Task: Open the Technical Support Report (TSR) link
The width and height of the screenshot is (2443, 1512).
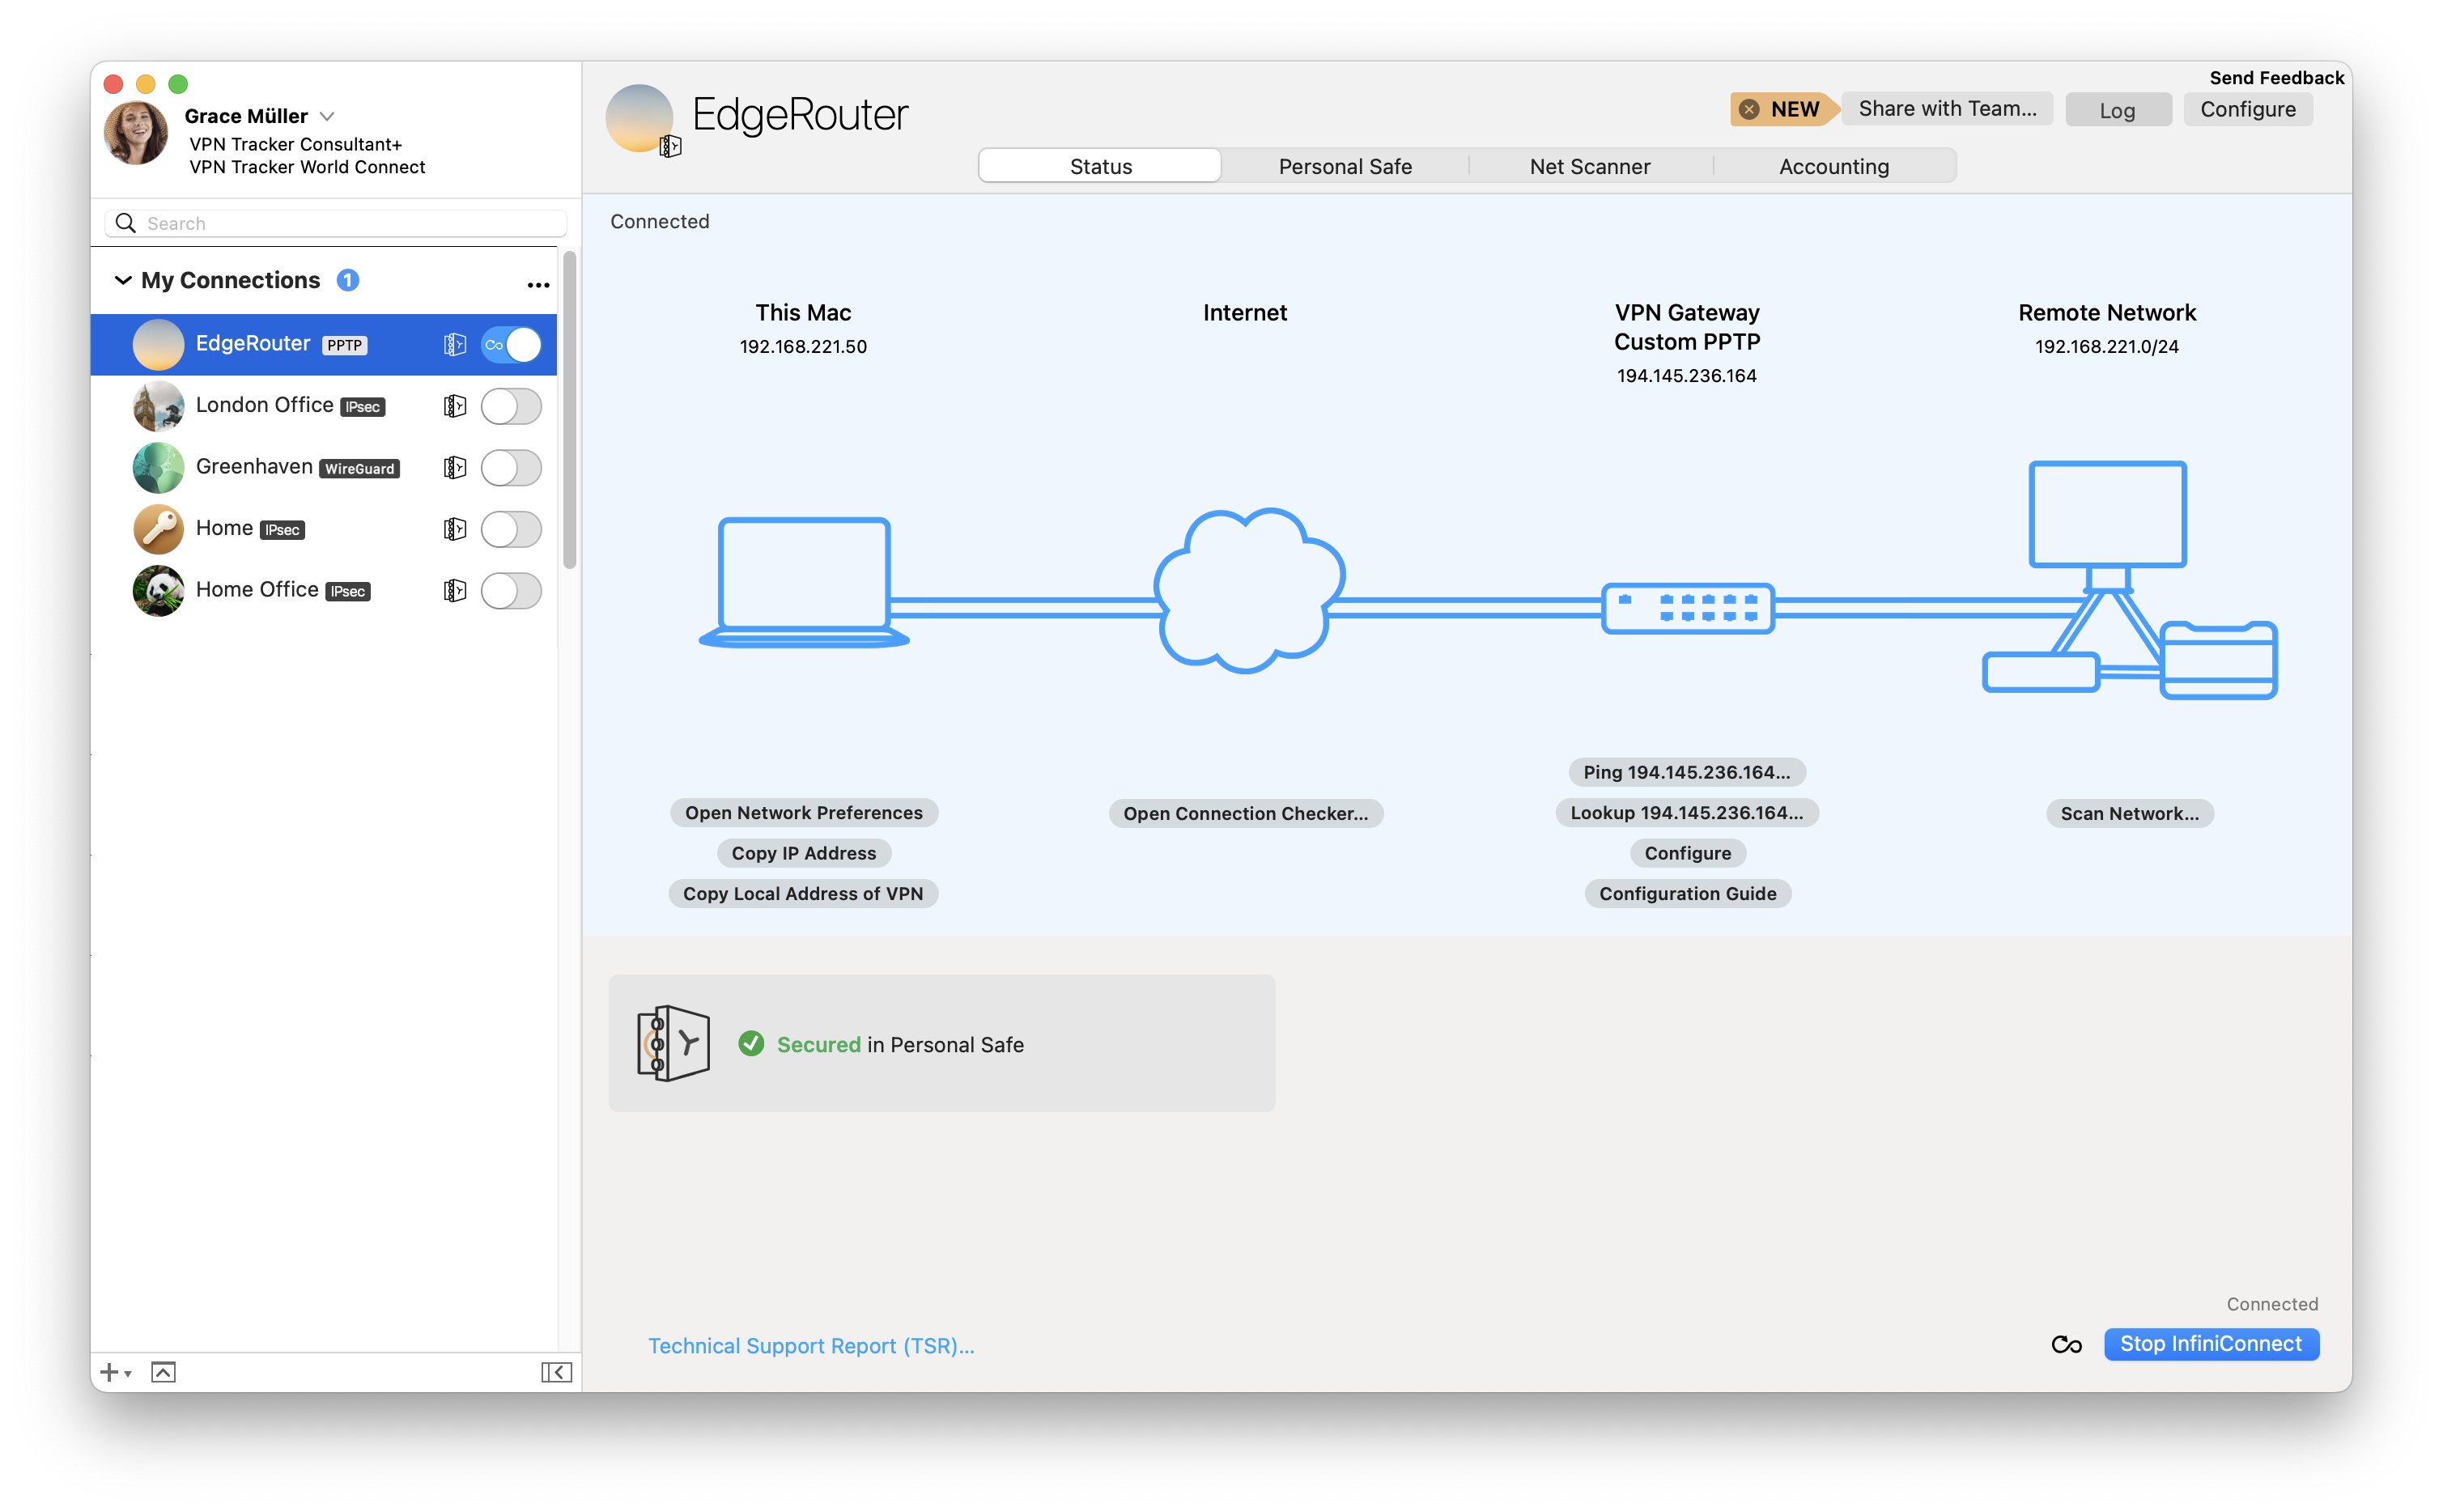Action: point(810,1346)
